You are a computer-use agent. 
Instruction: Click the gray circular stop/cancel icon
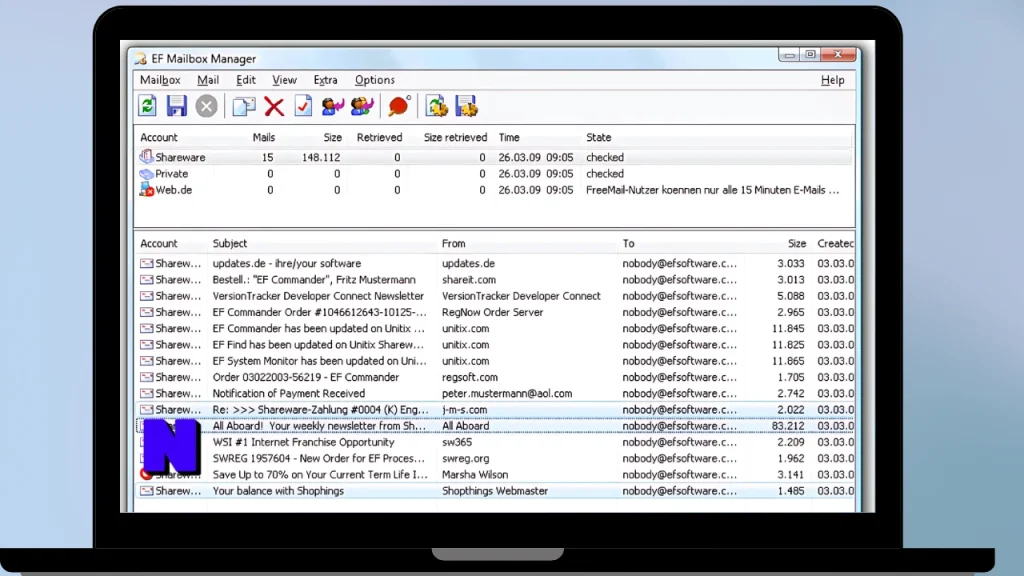point(206,106)
